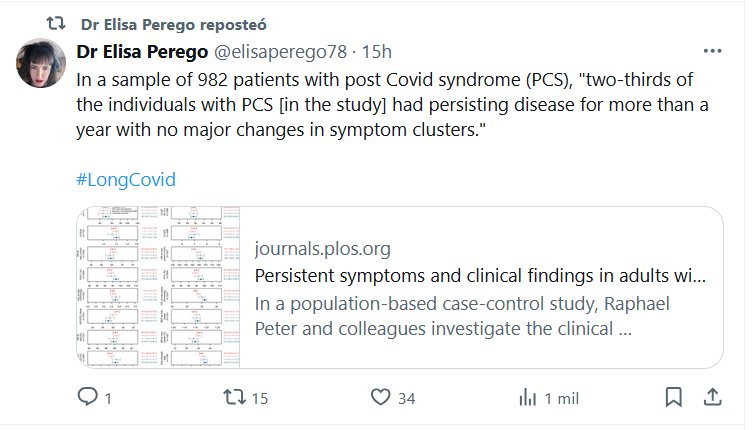Click 'Dr Elisa Perego reposteó' label

click(172, 23)
